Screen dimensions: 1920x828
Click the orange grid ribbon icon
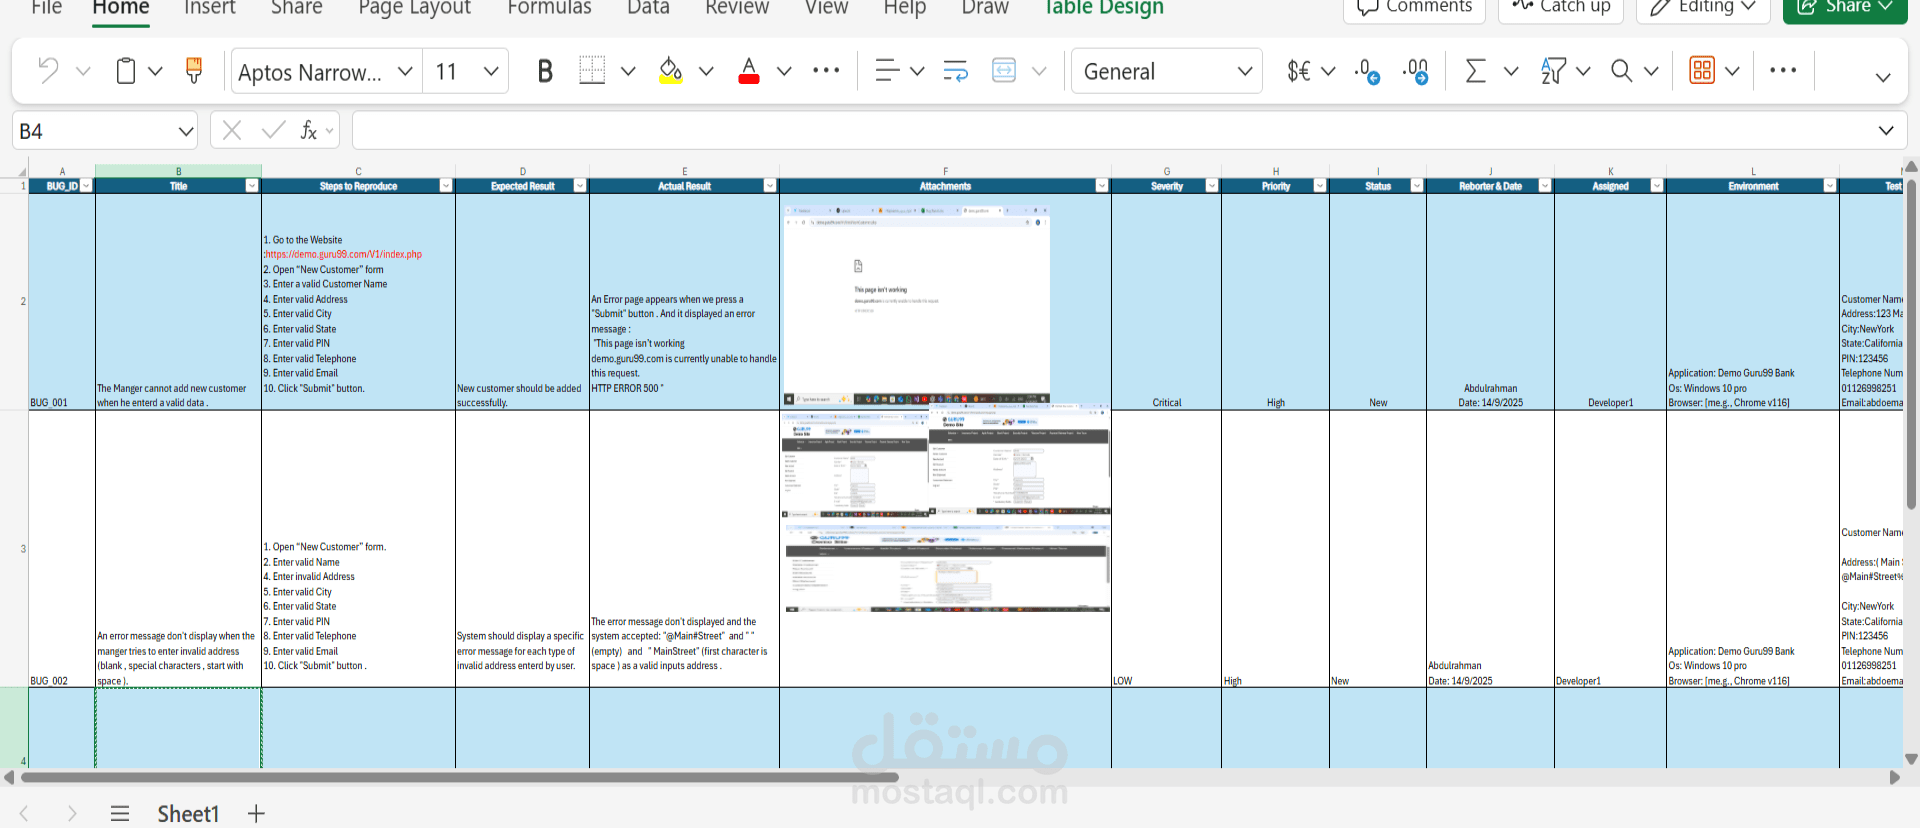pos(1702,71)
